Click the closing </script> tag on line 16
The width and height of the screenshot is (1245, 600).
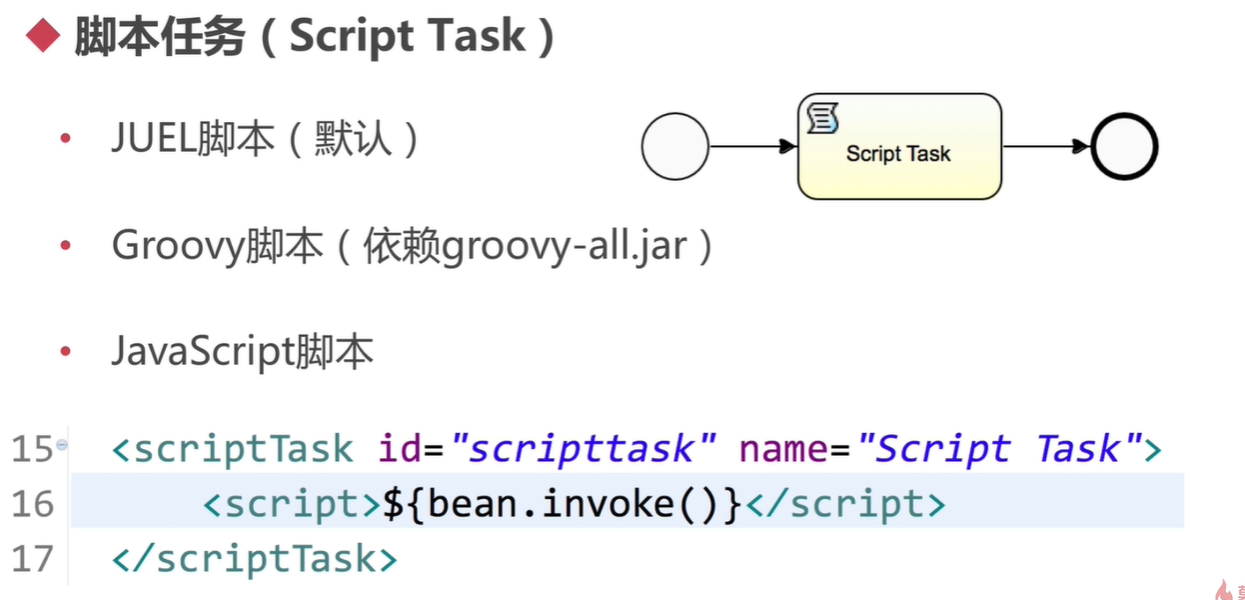(x=845, y=504)
